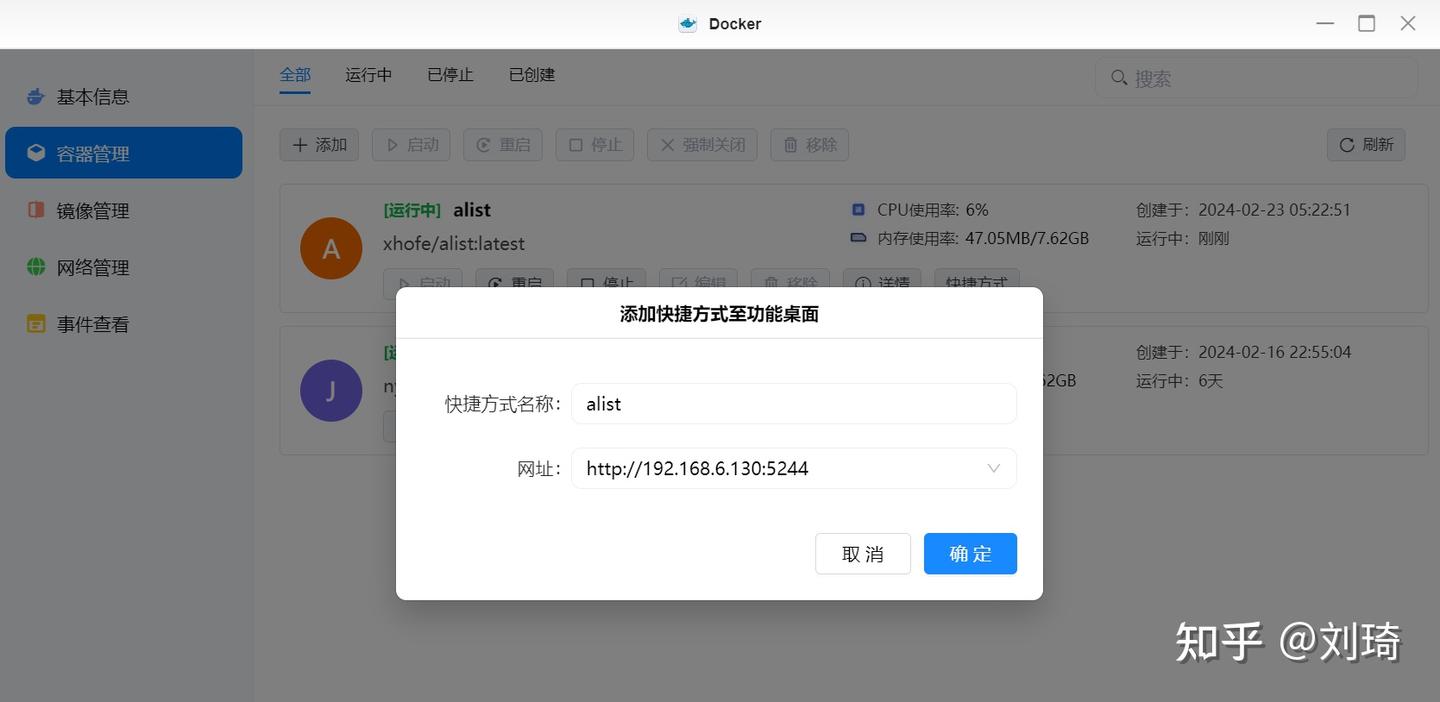Click the 移除 remove button in toolbar

coord(808,144)
